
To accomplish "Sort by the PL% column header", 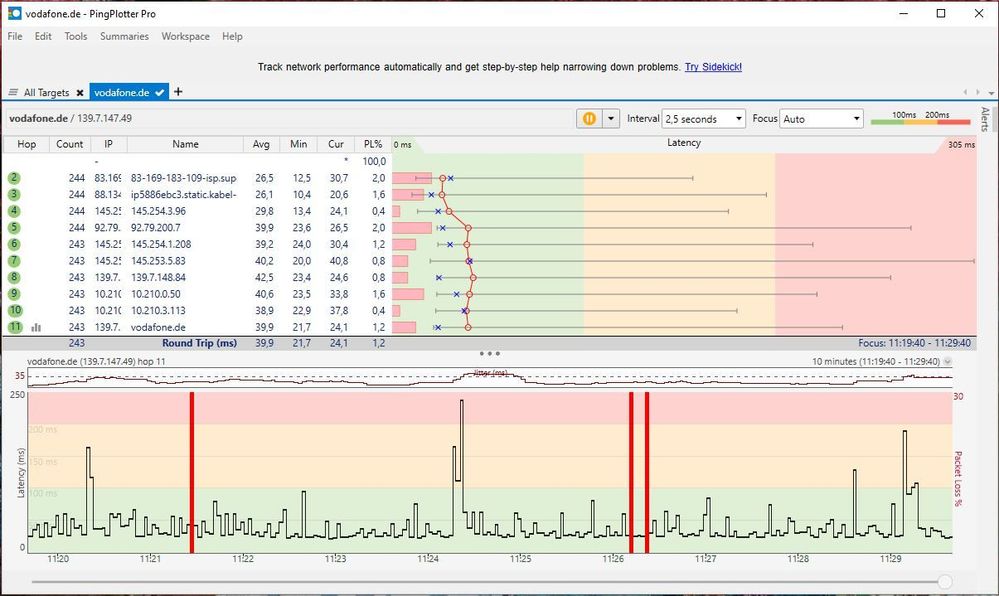I will (373, 144).
